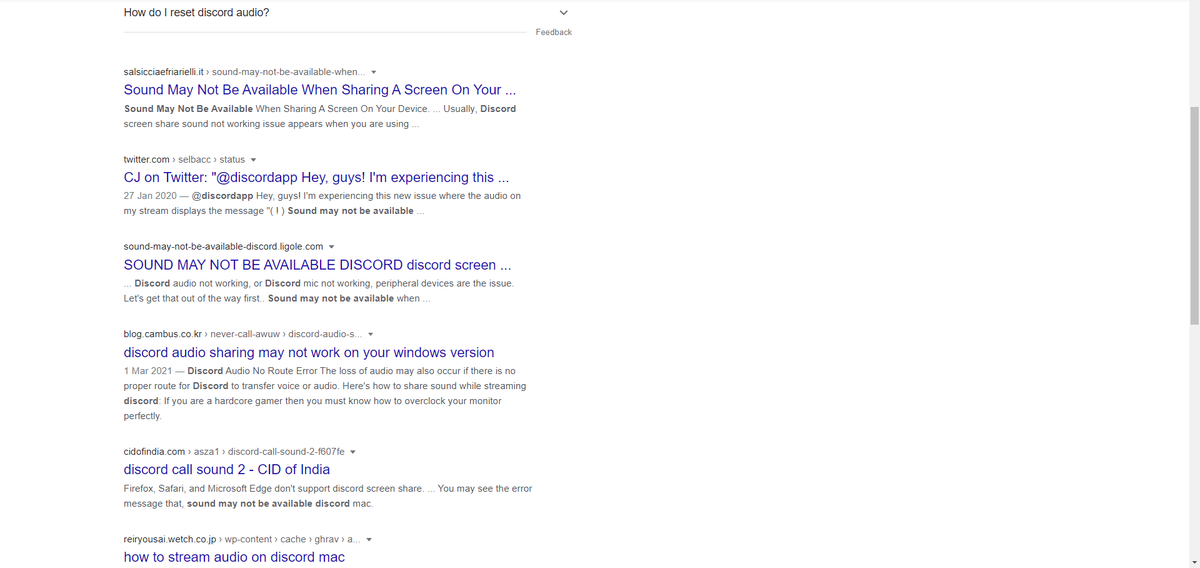Click the 'Sound May Not Be Available When Sharing' snippet
The height and width of the screenshot is (568, 1200).
click(x=320, y=116)
